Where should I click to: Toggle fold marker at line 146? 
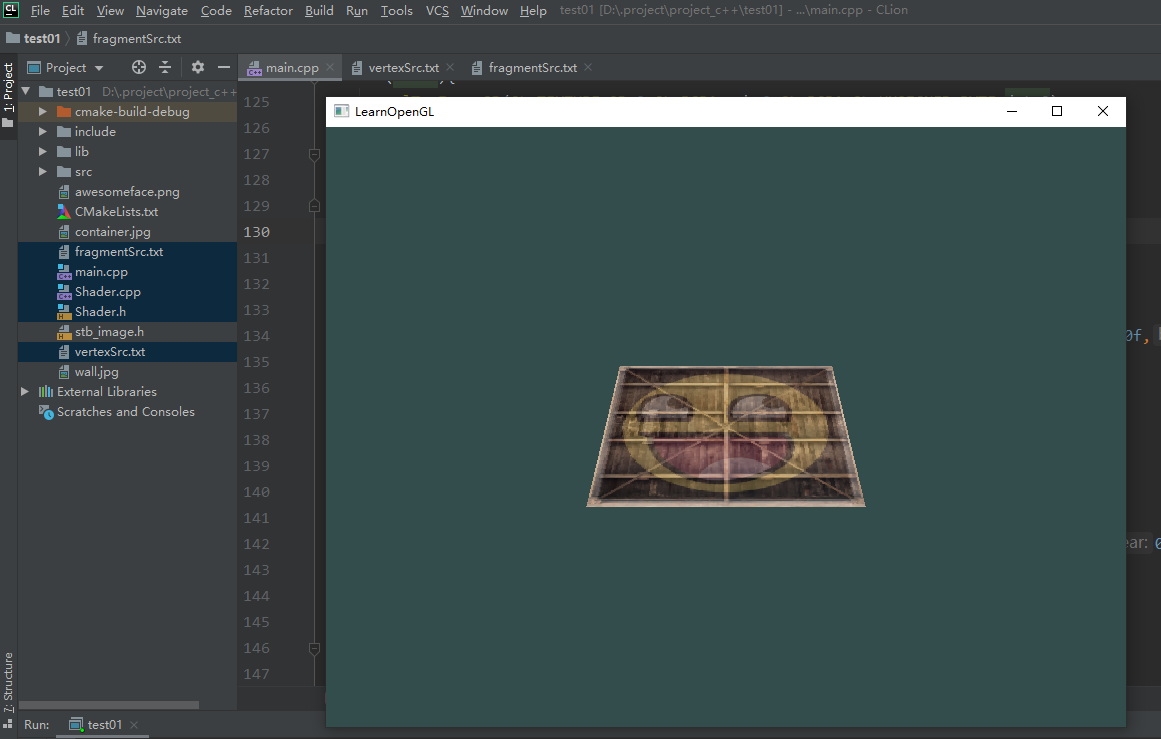click(x=314, y=649)
